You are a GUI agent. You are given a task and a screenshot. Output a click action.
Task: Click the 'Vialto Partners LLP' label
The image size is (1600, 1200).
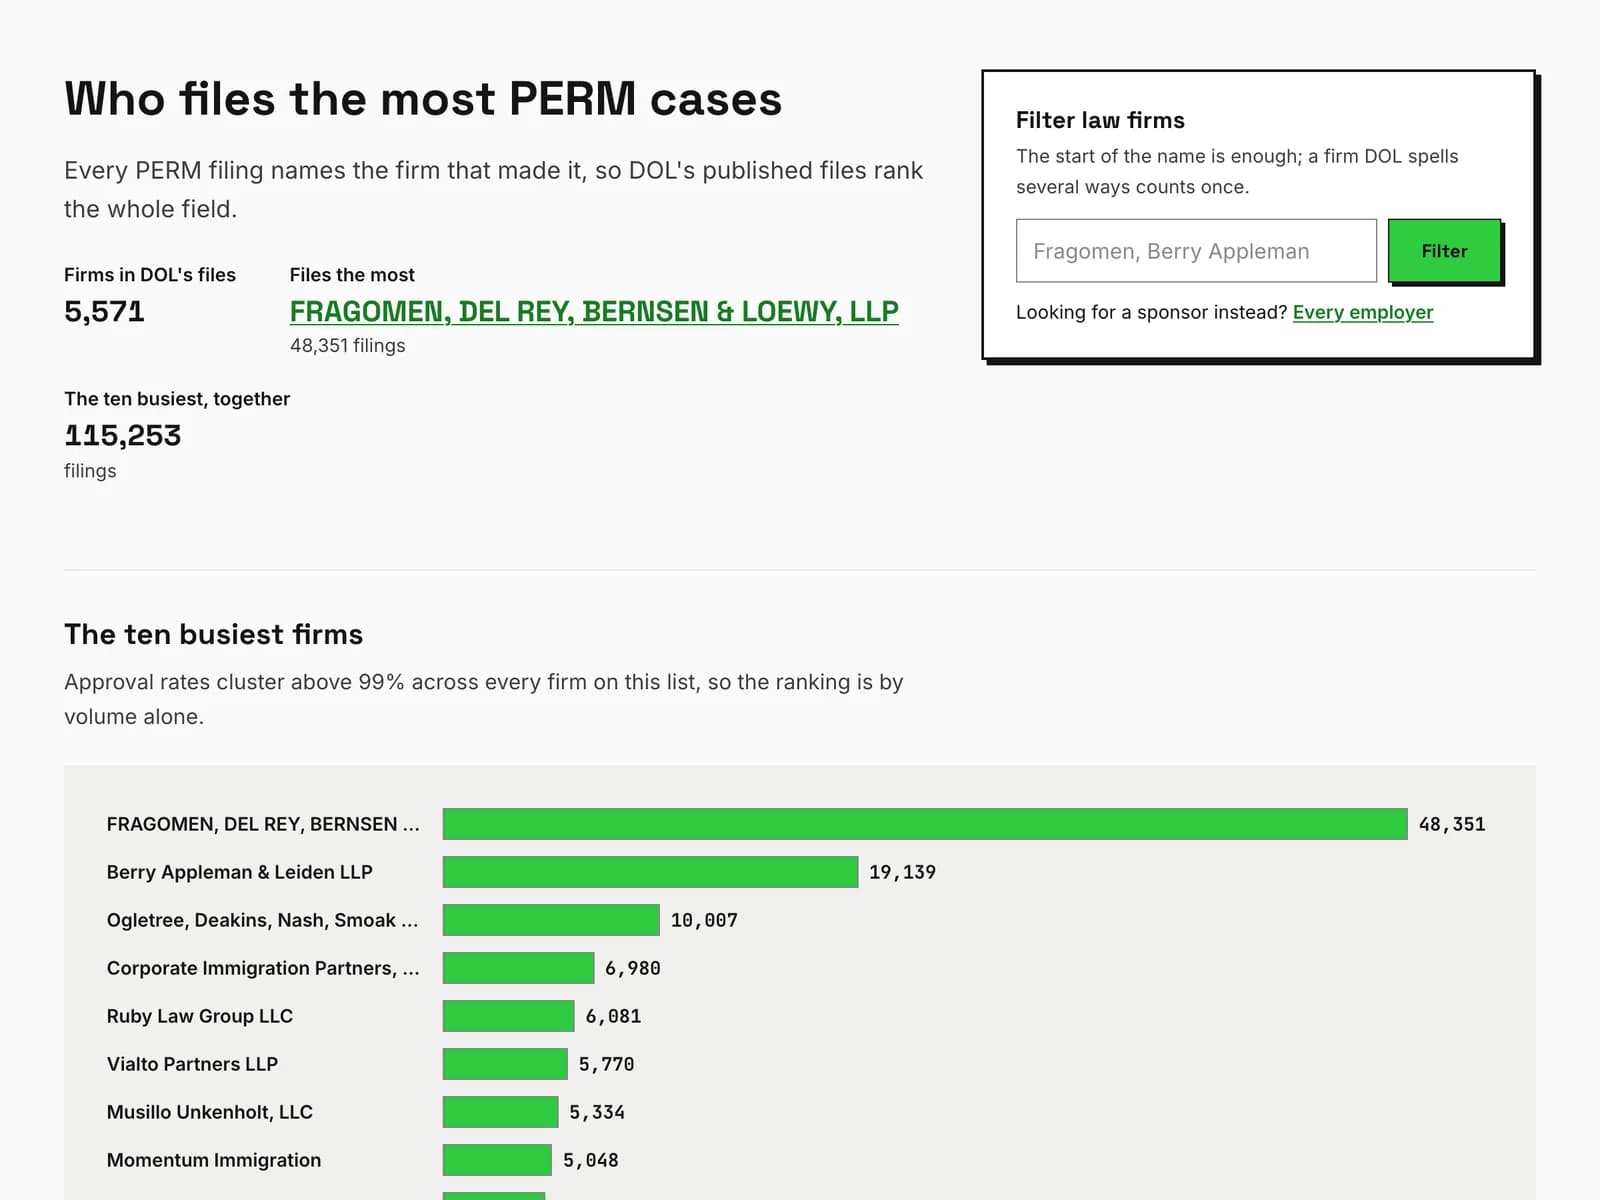(192, 1064)
